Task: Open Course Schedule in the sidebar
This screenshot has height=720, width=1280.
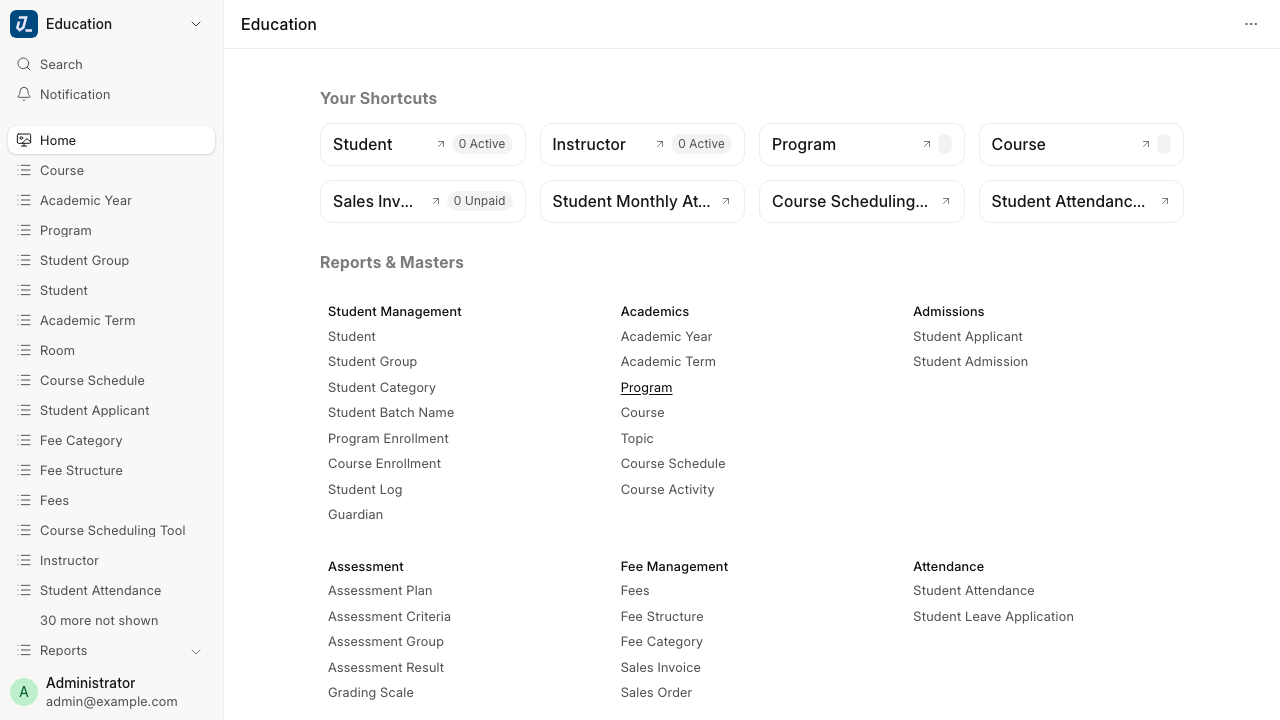Action: click(x=111, y=380)
